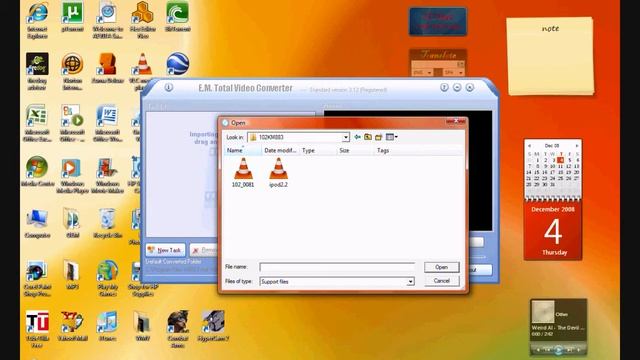Open the Recycle Bin

(107, 223)
